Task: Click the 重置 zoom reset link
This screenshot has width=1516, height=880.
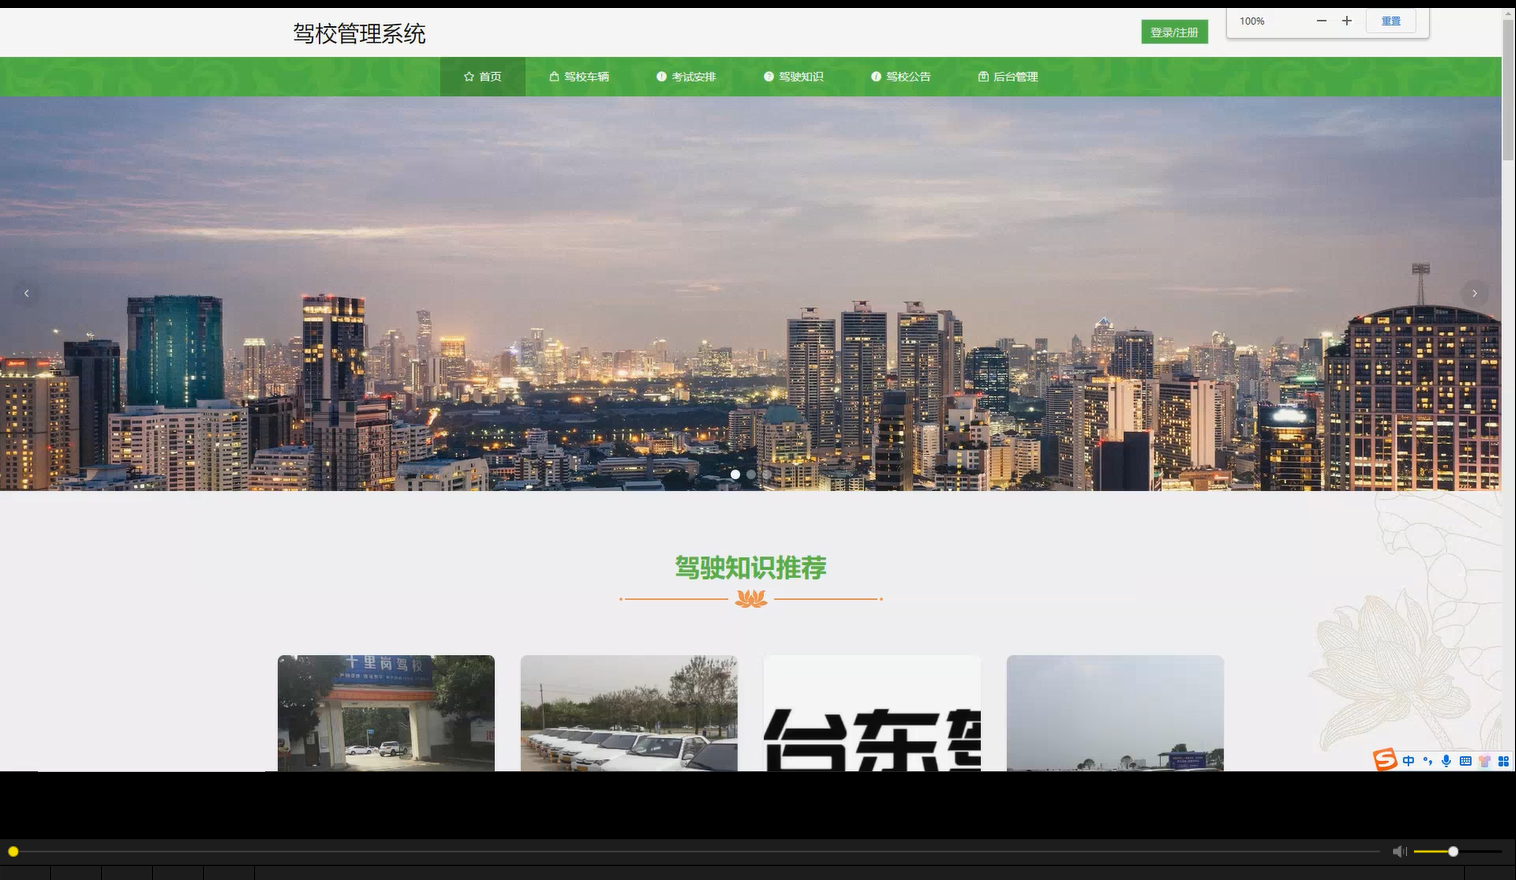Action: (x=1390, y=20)
